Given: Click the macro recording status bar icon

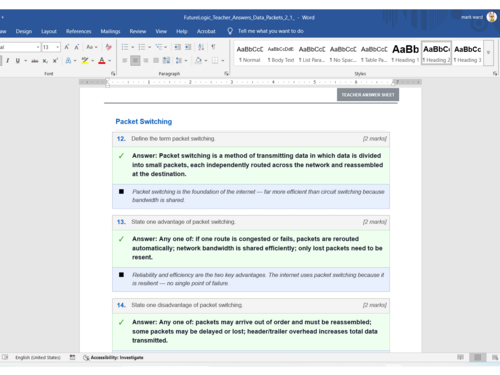Looking at the screenshot, I should click(72, 358).
